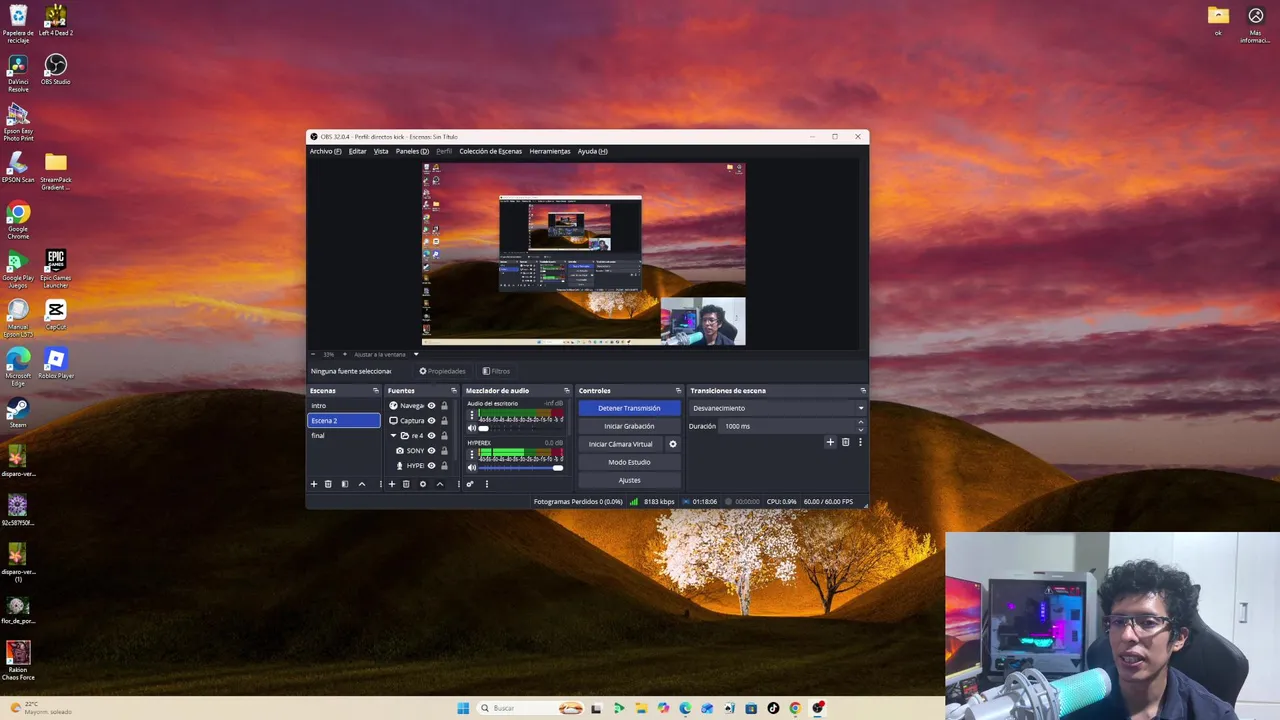The image size is (1280, 720).
Task: Open Roblox Player desktop shortcut
Action: pos(56,363)
